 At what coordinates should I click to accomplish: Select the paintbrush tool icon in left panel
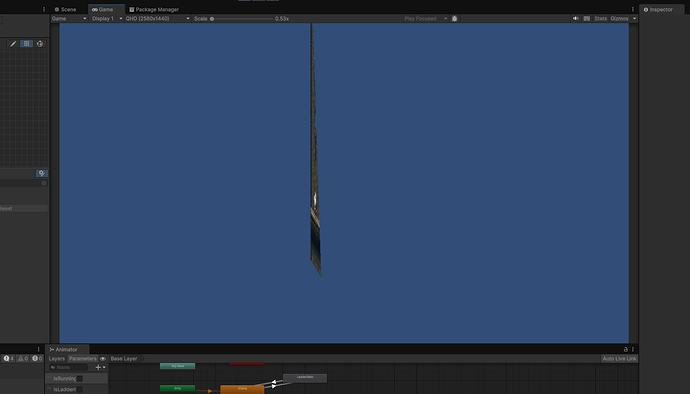click(x=13, y=44)
